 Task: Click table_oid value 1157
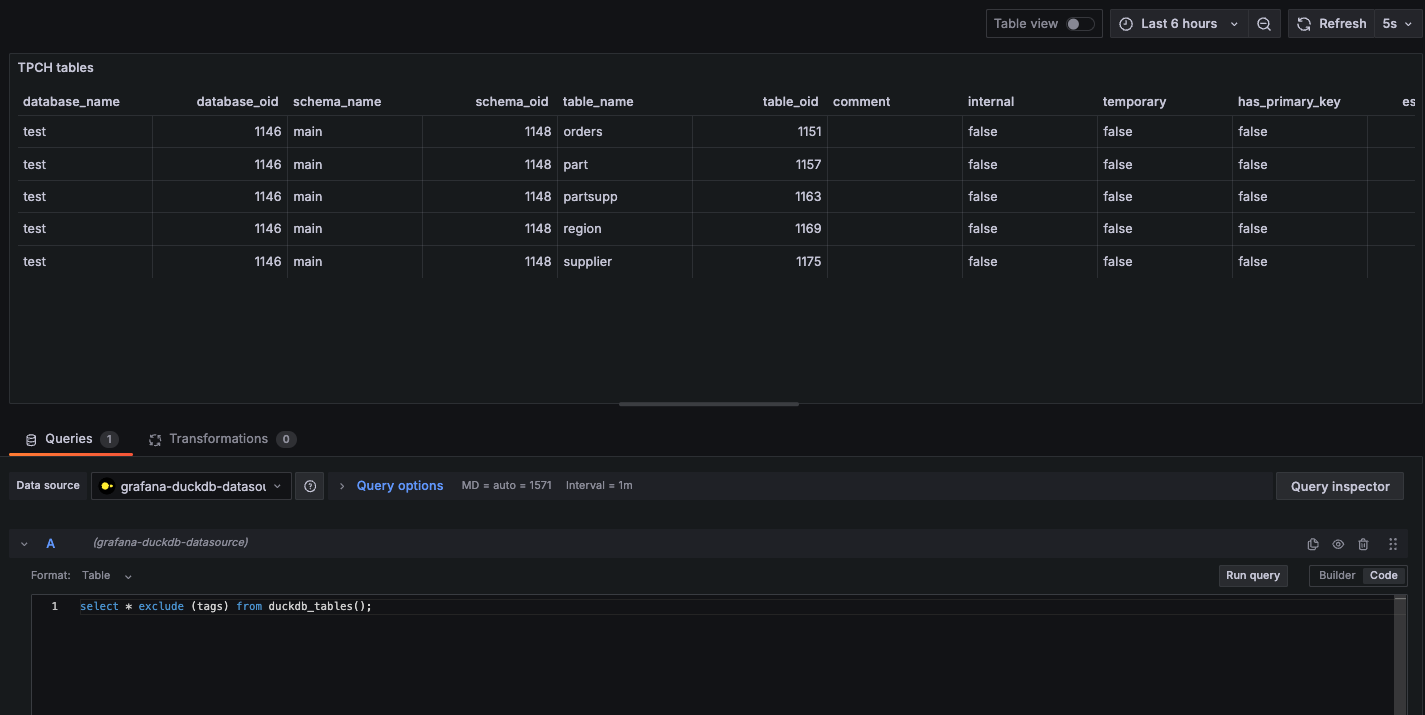[x=809, y=164]
